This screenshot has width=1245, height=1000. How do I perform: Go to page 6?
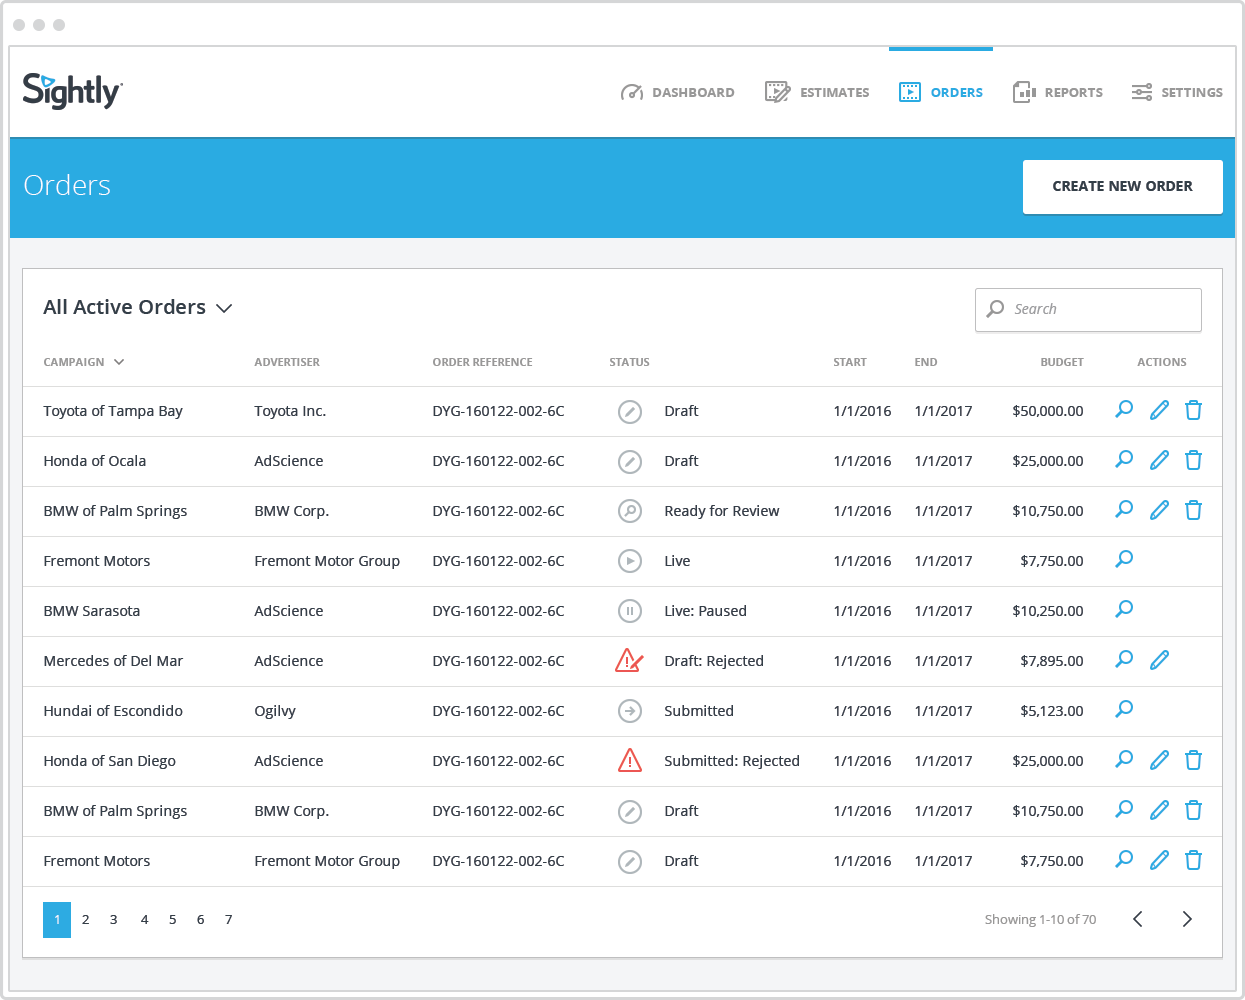pos(200,919)
